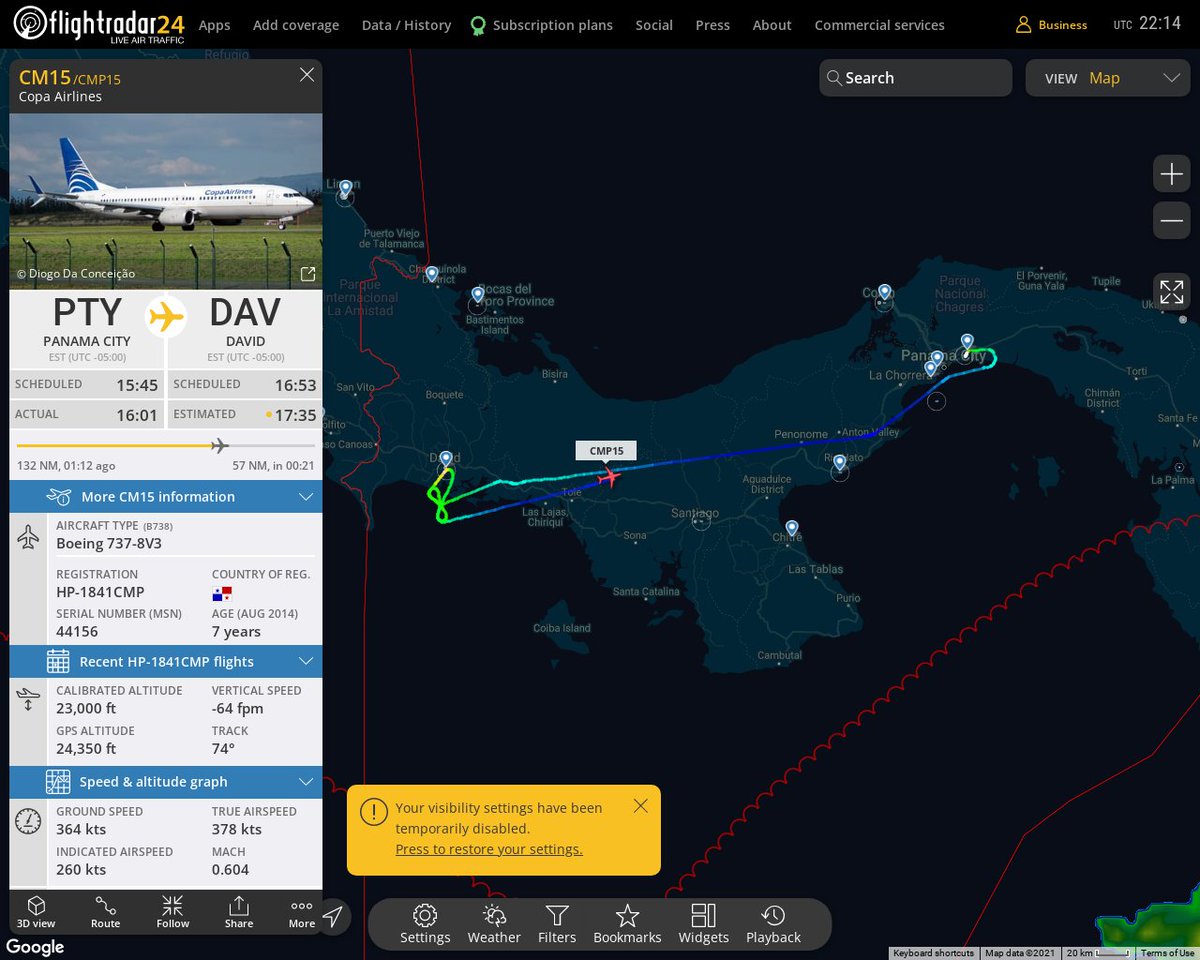This screenshot has width=1200, height=960.
Task: Expand More CM15 information
Action: [166, 496]
